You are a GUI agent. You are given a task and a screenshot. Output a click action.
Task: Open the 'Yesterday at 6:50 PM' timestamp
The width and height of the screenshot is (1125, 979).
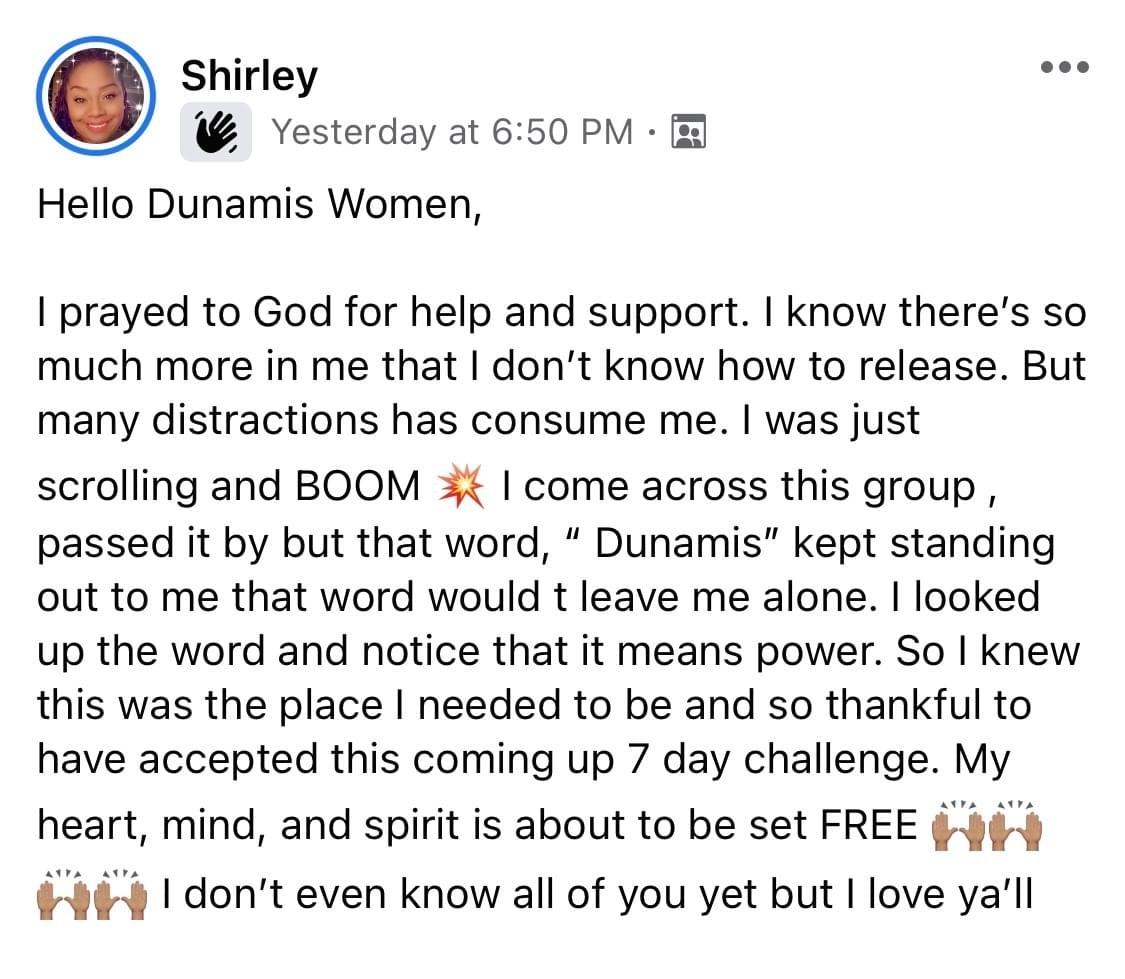(x=452, y=132)
